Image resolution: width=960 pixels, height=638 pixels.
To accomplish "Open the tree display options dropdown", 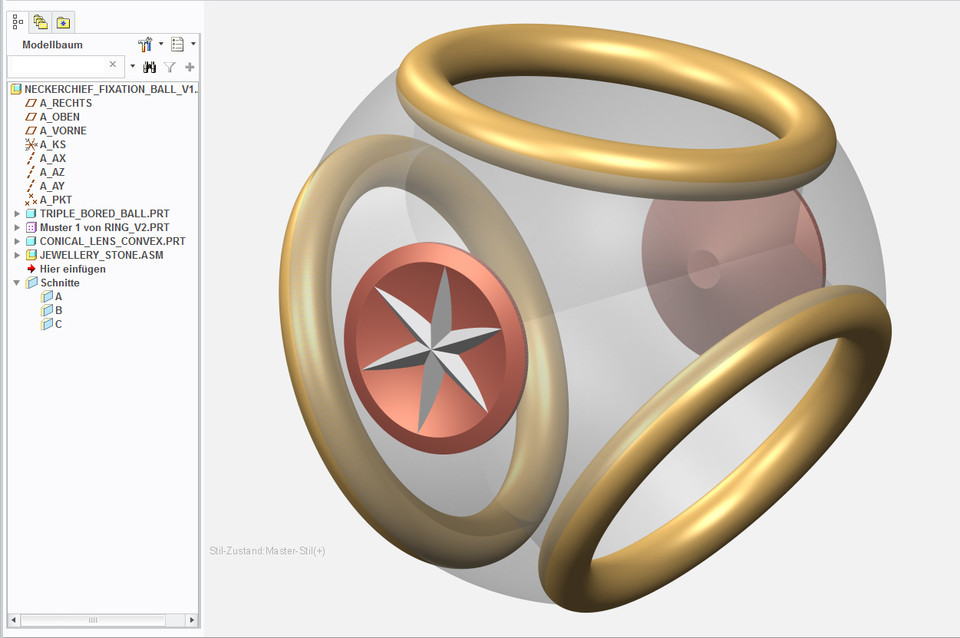I will pos(182,44).
